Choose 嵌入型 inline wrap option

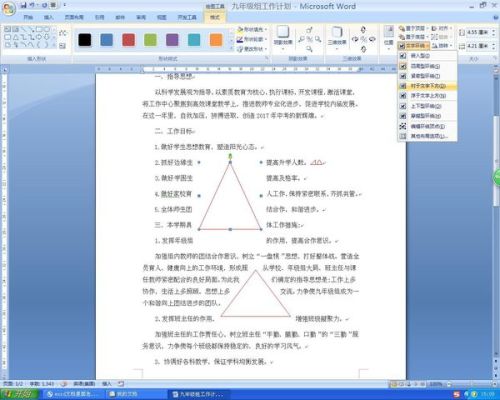pyautogui.click(x=427, y=56)
